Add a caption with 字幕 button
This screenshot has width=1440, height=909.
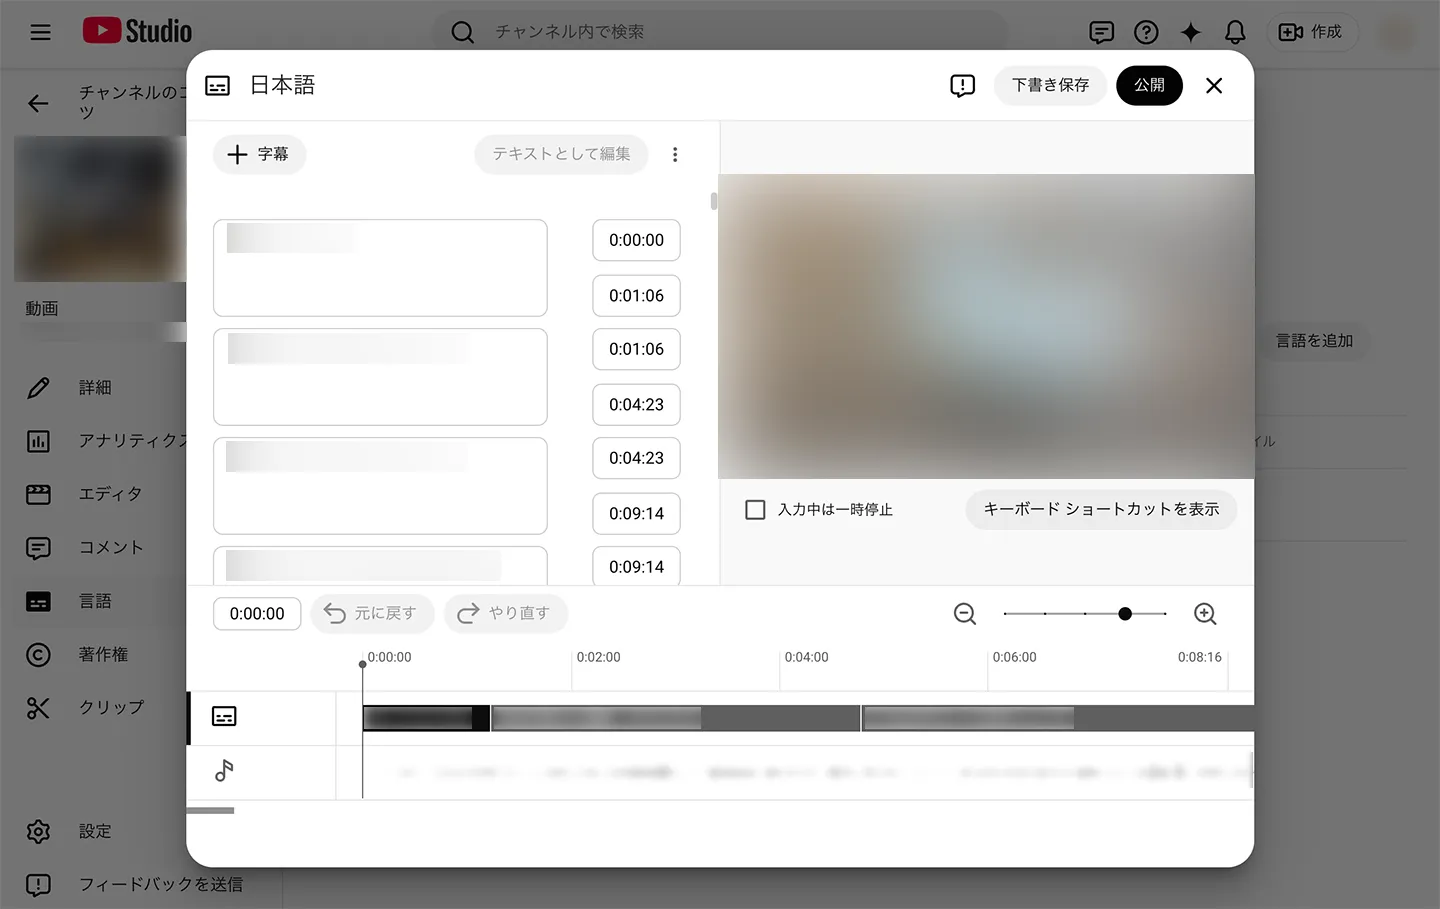pyautogui.click(x=259, y=154)
